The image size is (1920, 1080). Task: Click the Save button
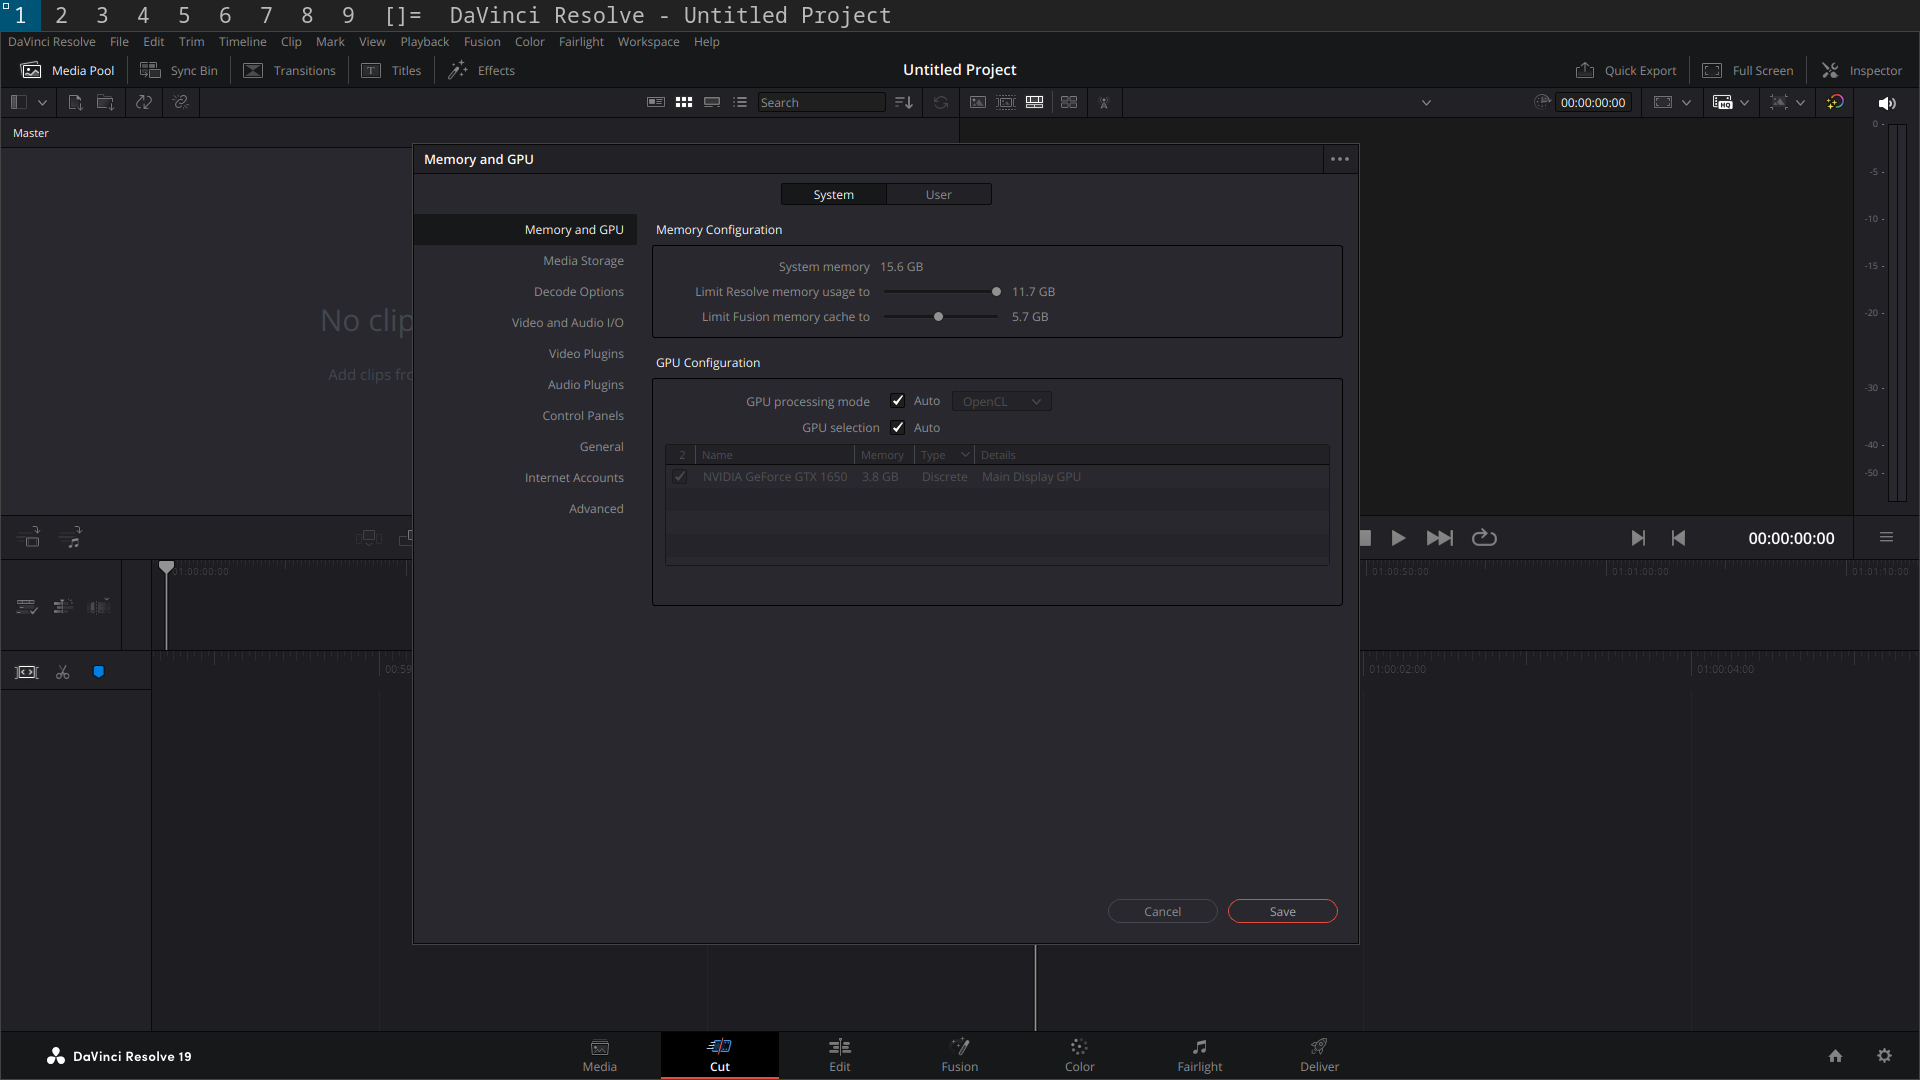click(1282, 912)
